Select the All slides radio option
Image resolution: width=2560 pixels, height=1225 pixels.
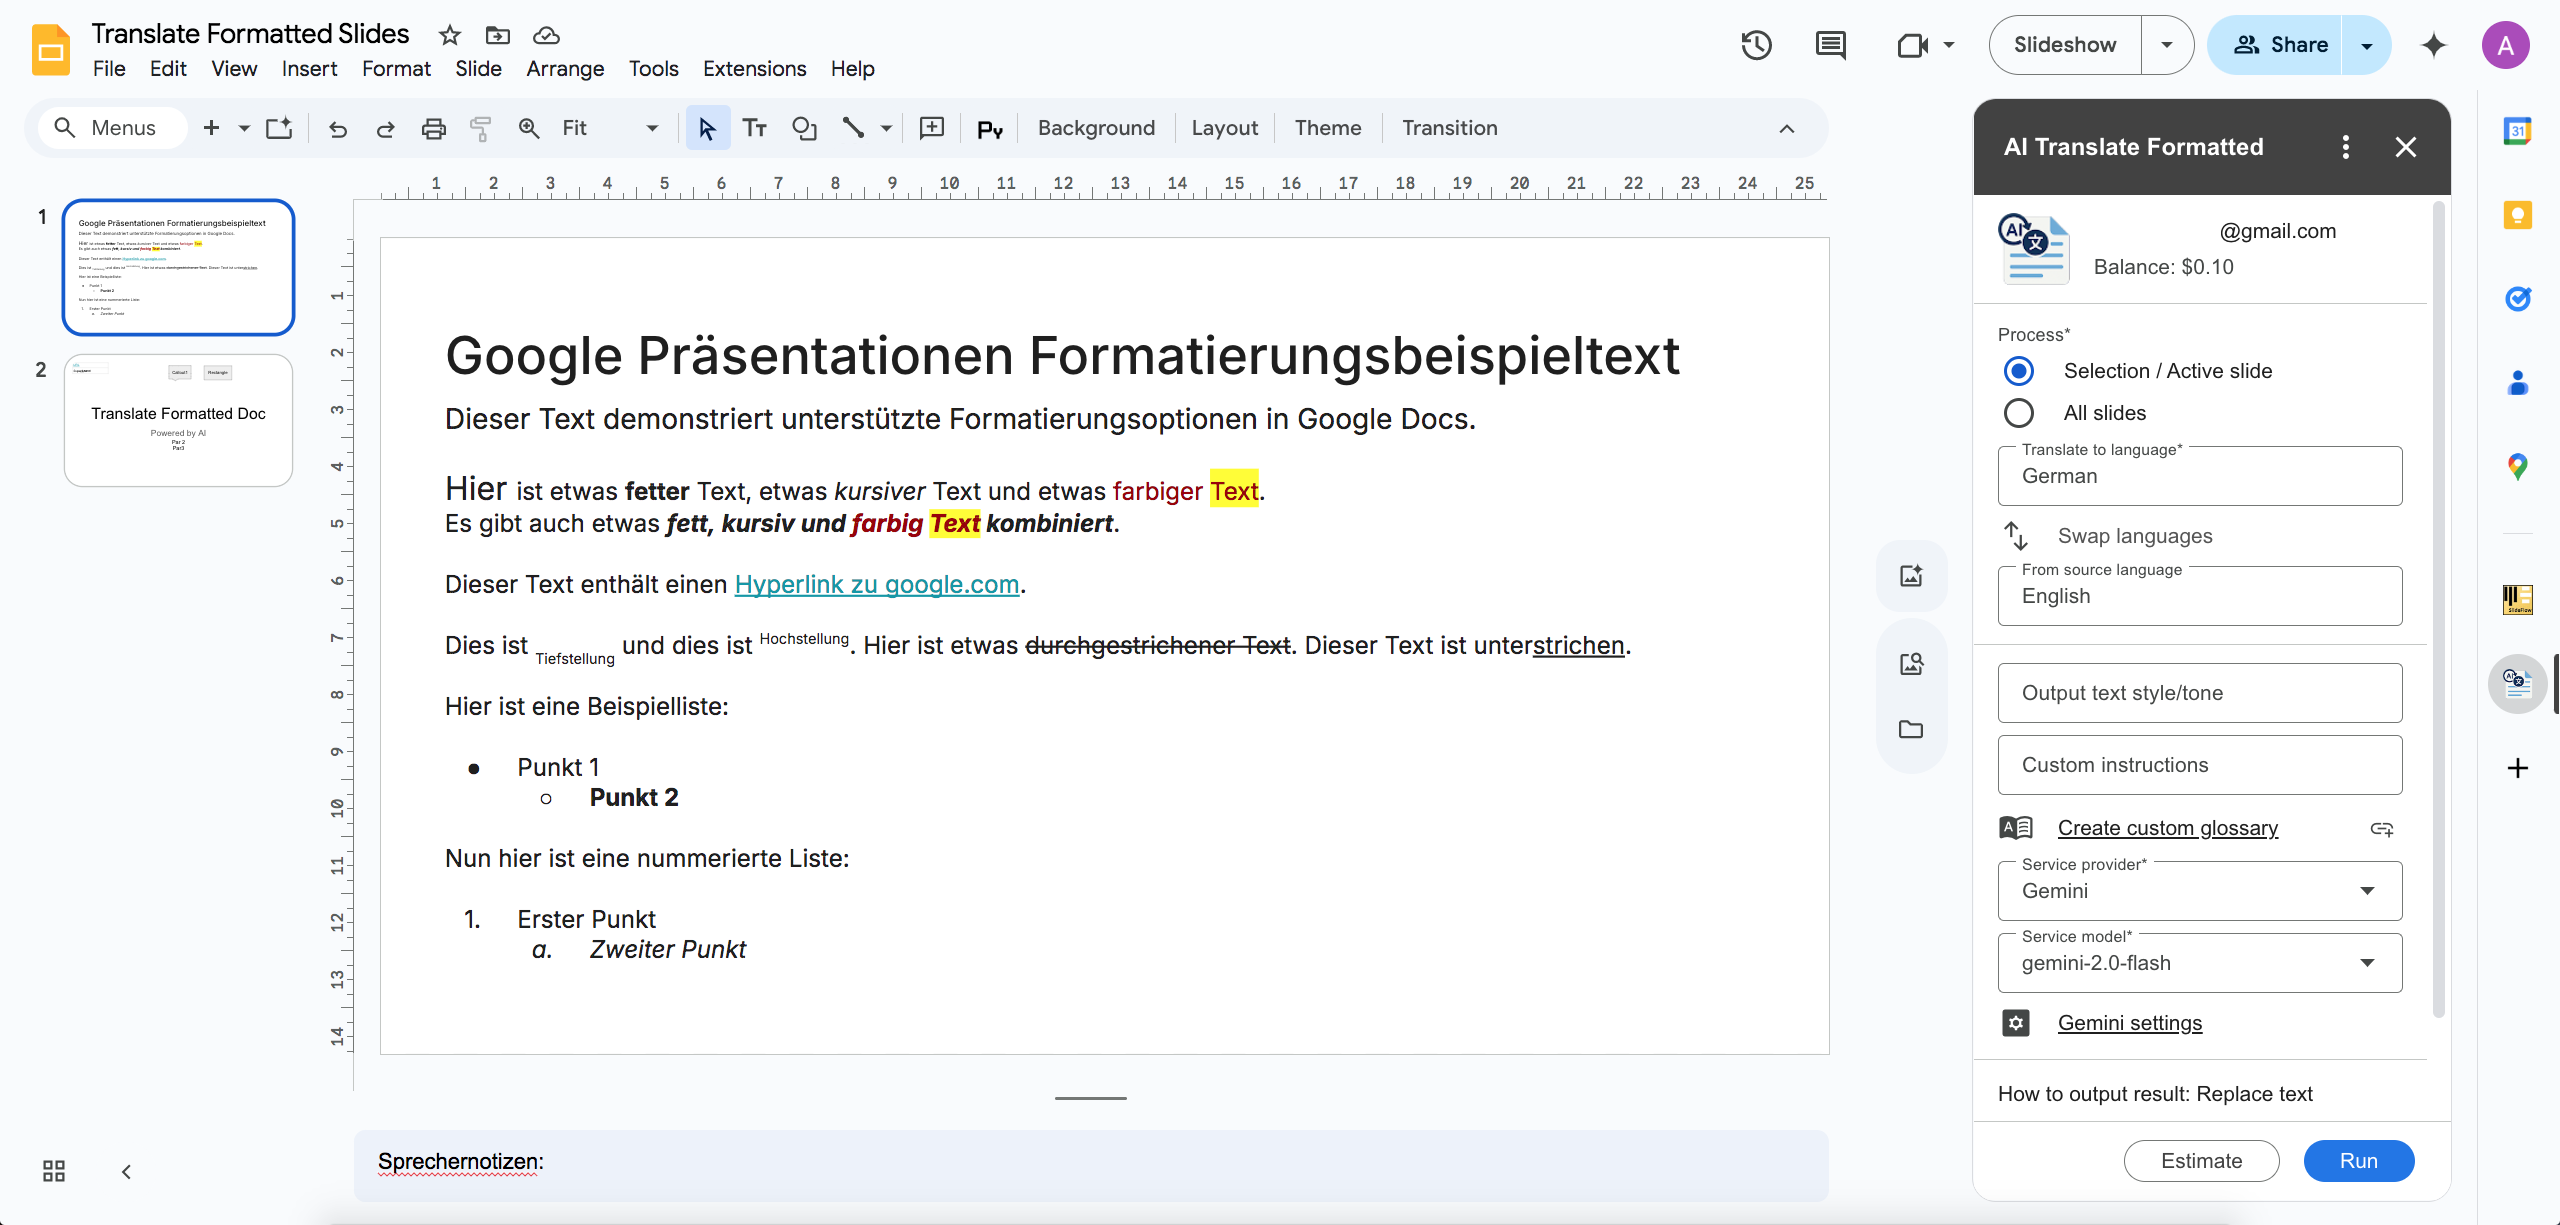point(2019,413)
